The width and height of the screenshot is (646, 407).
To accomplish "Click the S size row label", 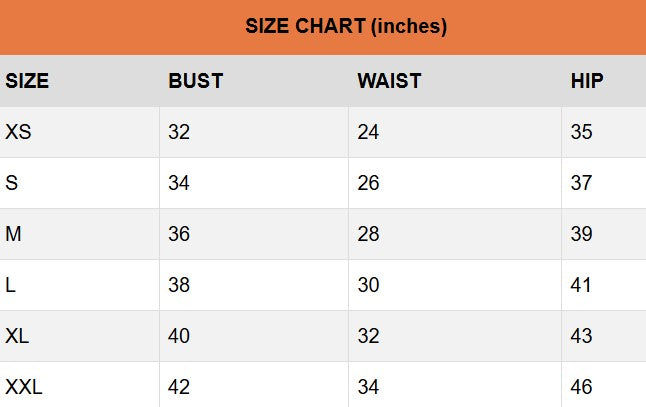I will pos(12,183).
